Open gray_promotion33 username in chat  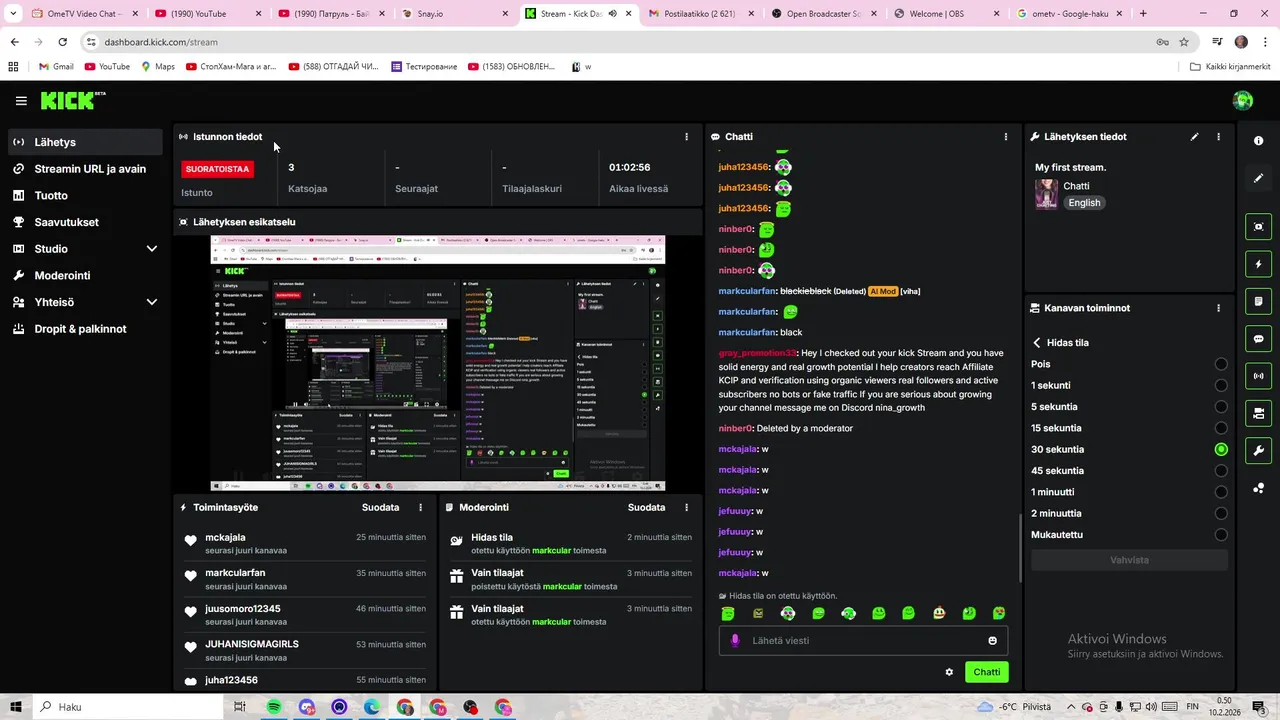coord(757,353)
